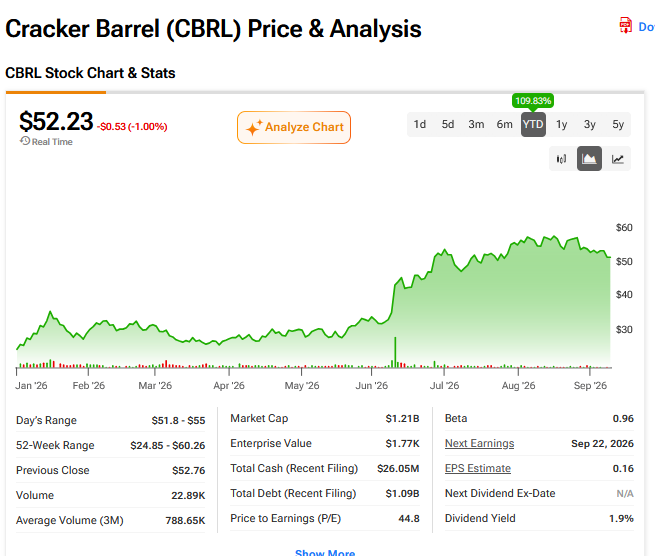The width and height of the screenshot is (655, 556).
Task: Click the Analyze Chart button
Action: [294, 127]
